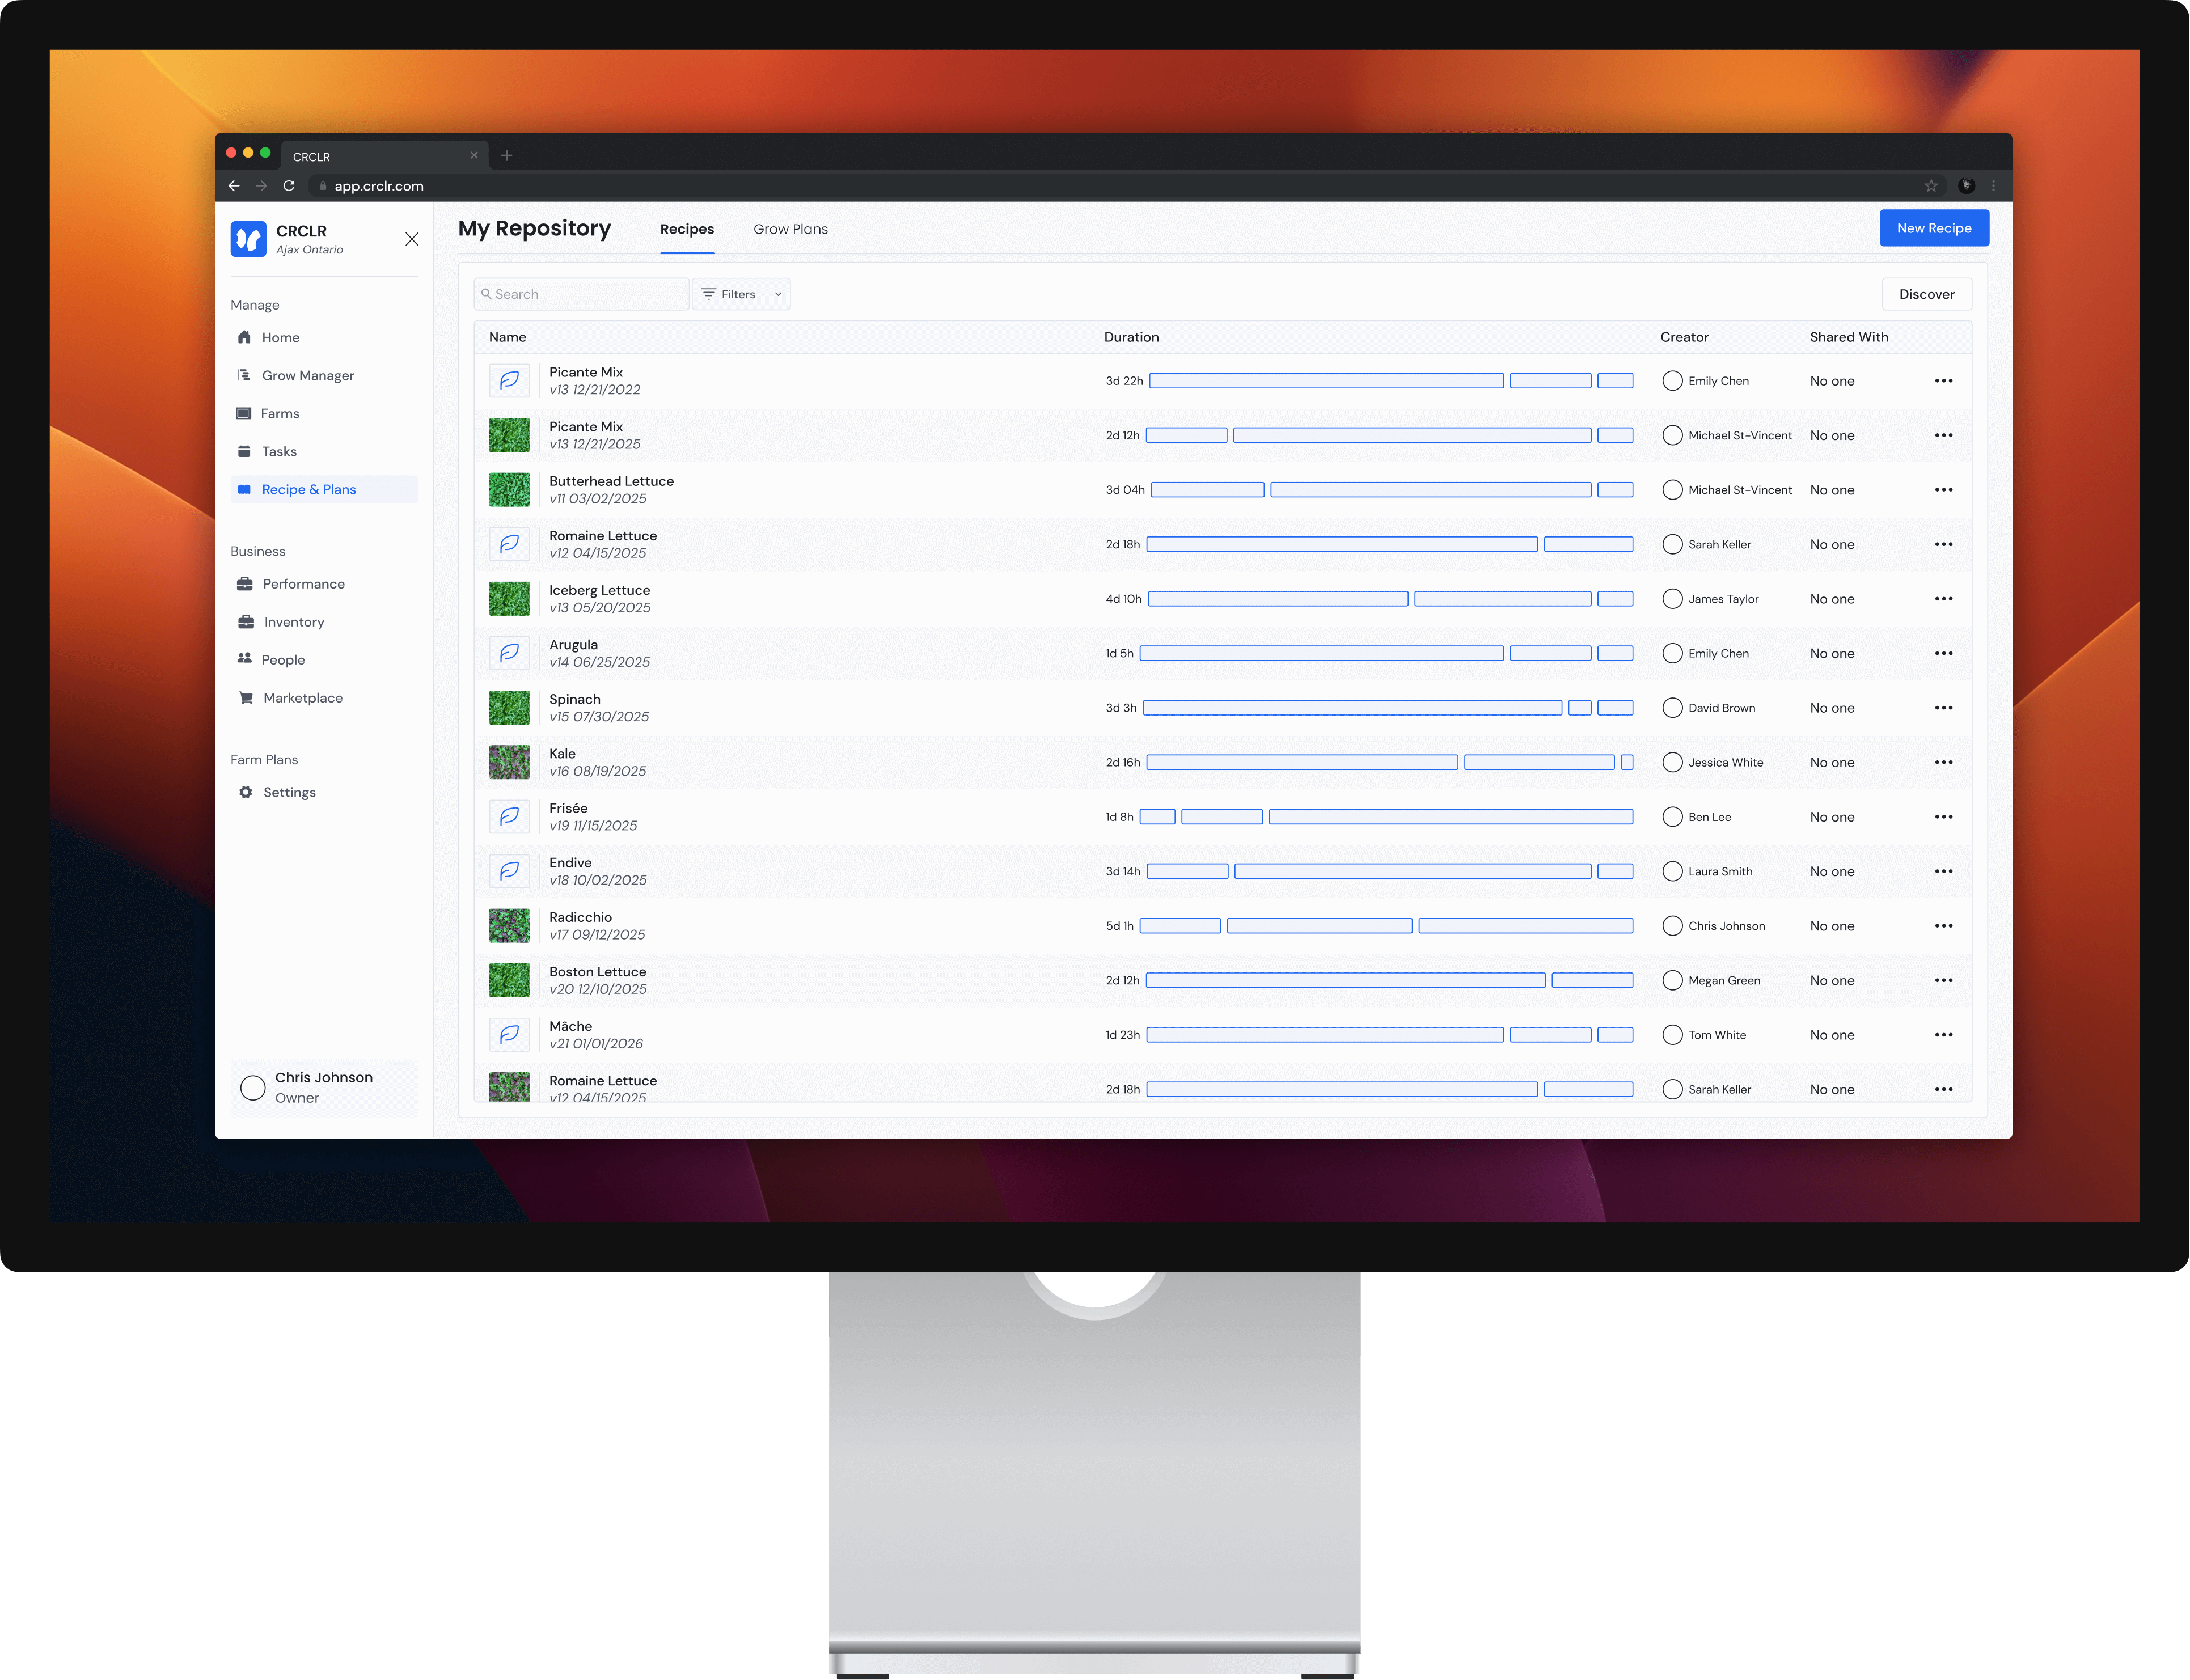Bookmark page with browser star icon
Viewport: 2190px width, 1680px height.
click(1930, 186)
